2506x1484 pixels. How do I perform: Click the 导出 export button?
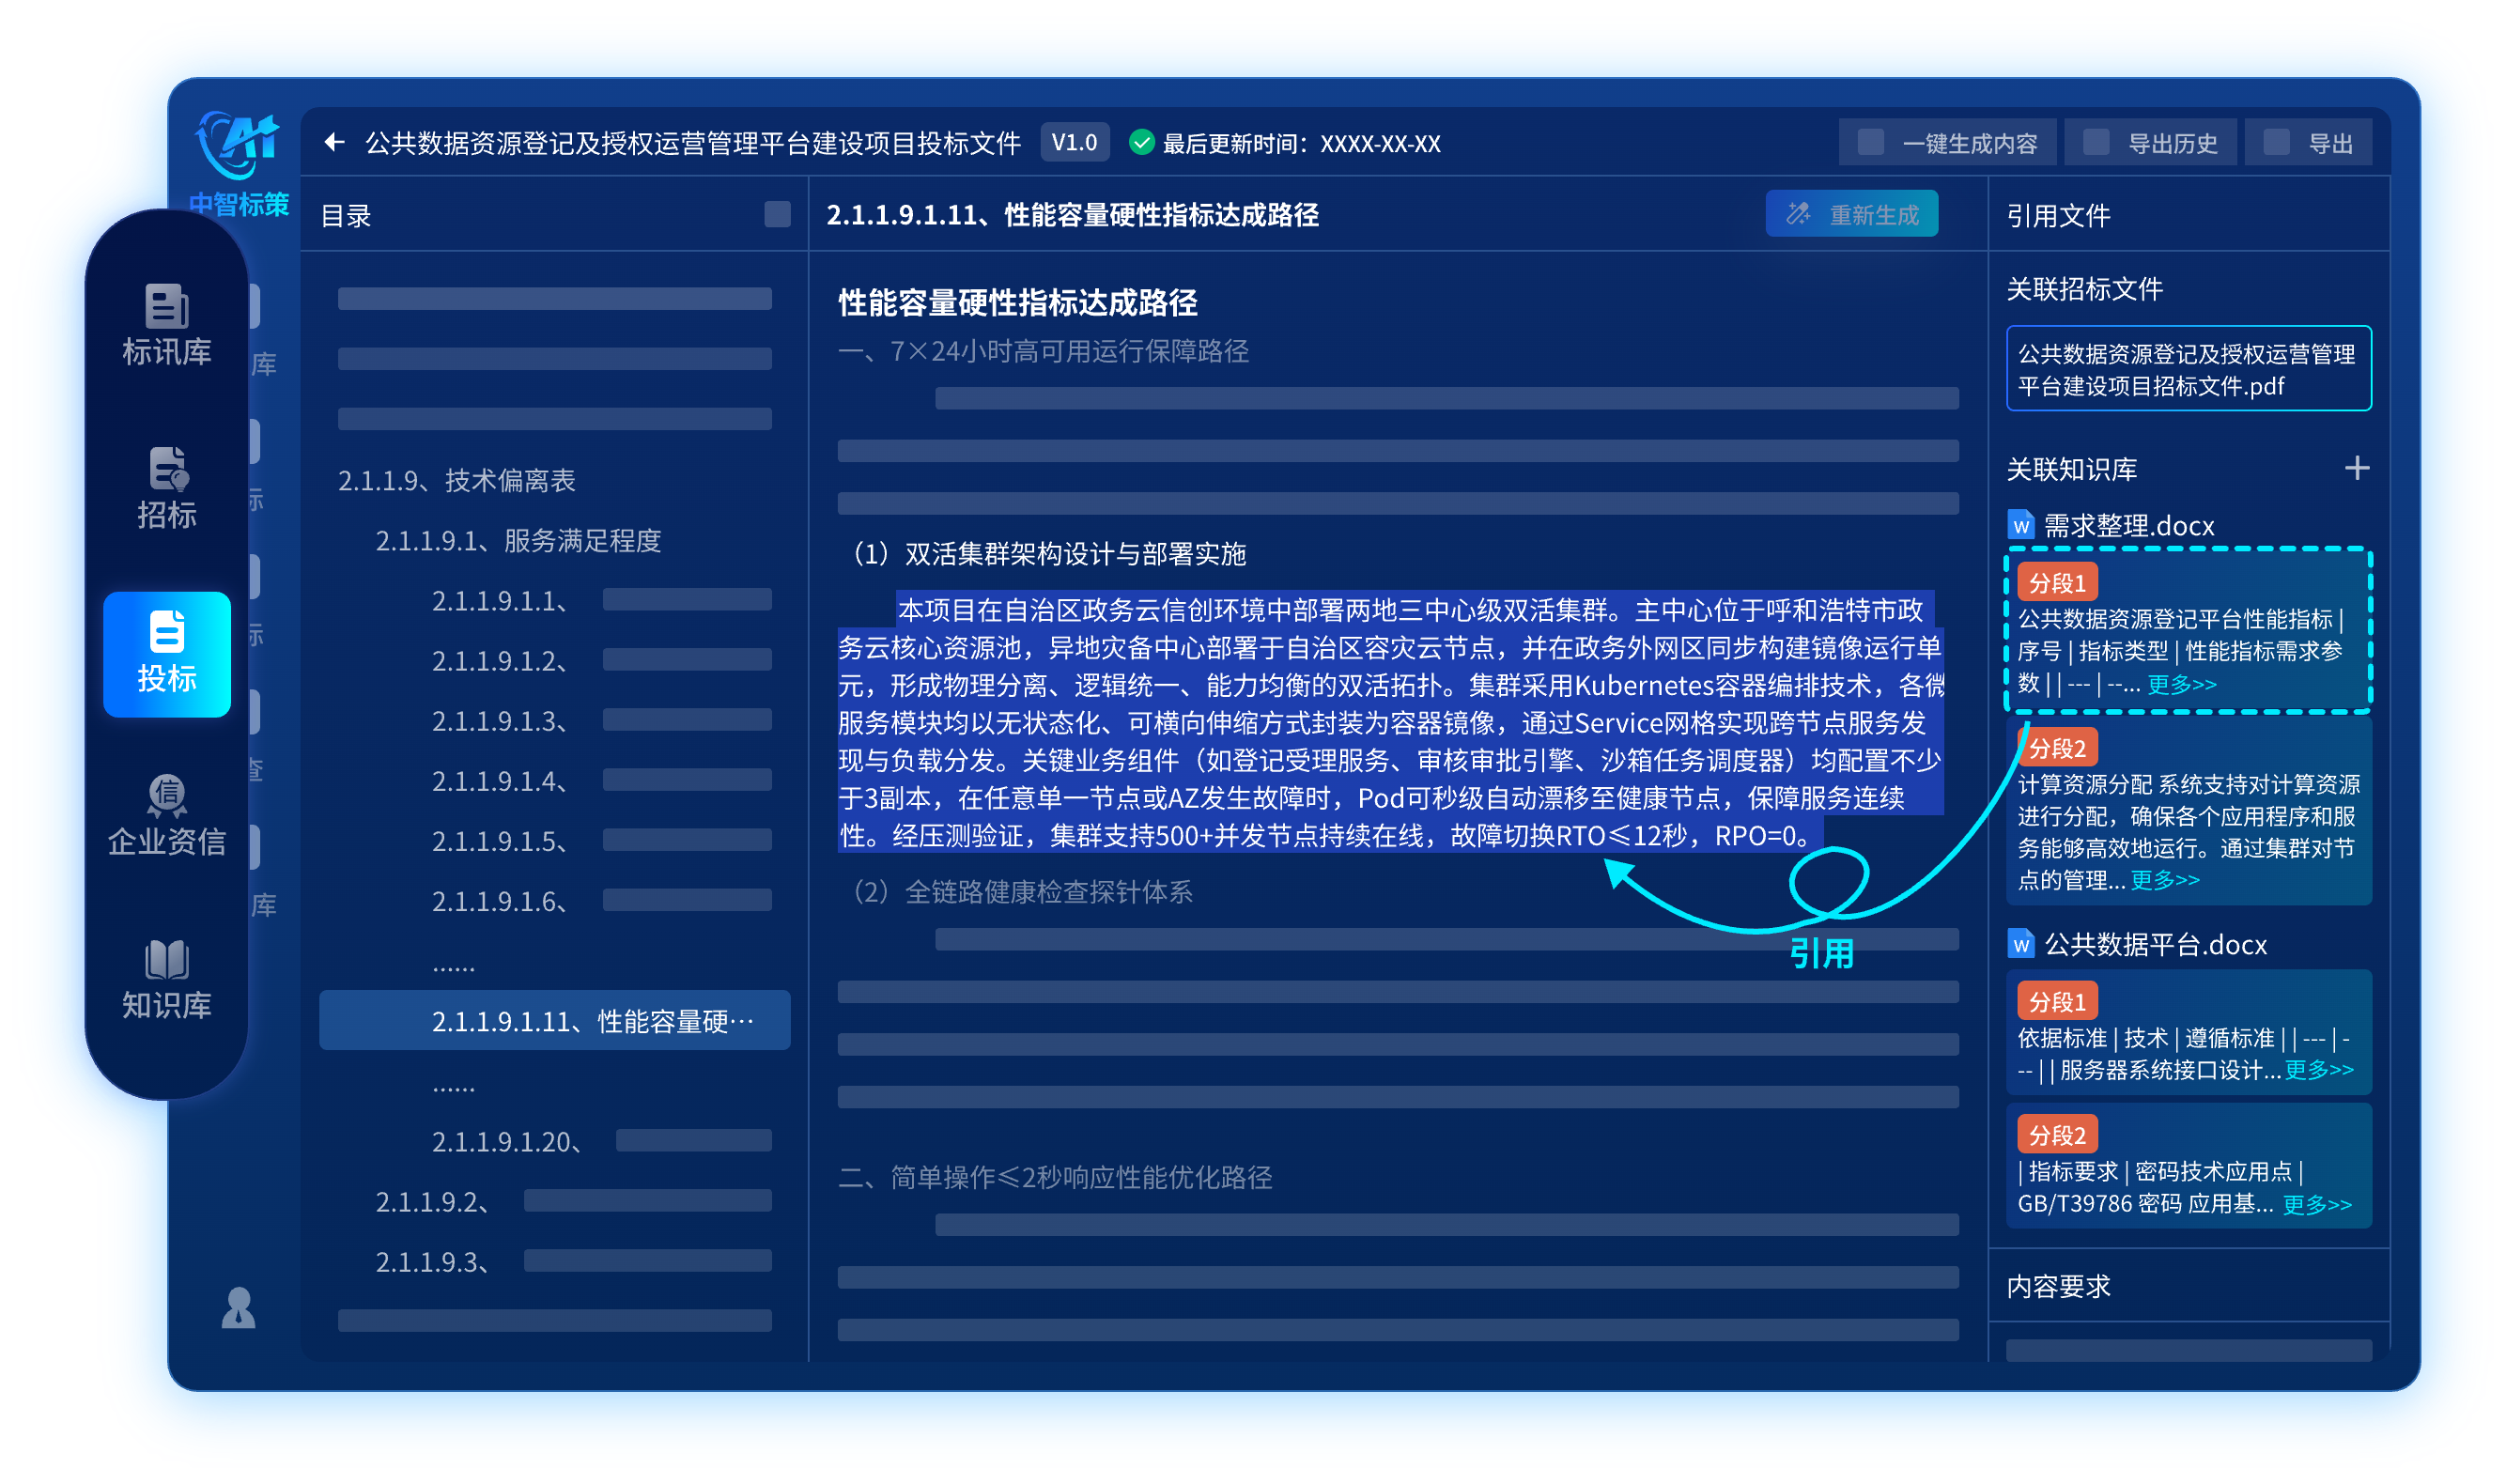(2307, 143)
